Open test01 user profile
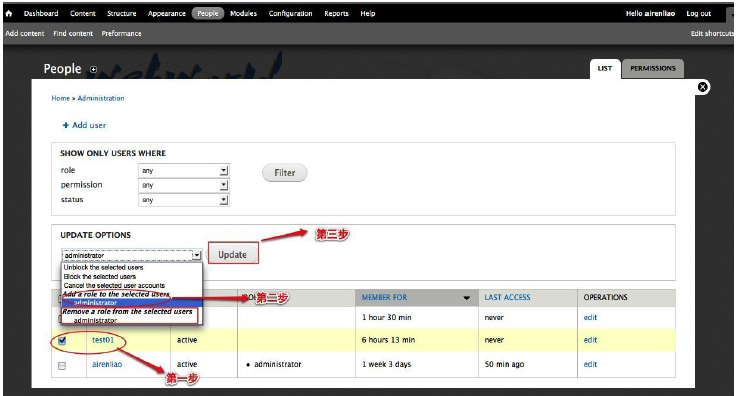The image size is (738, 396). pyautogui.click(x=103, y=340)
